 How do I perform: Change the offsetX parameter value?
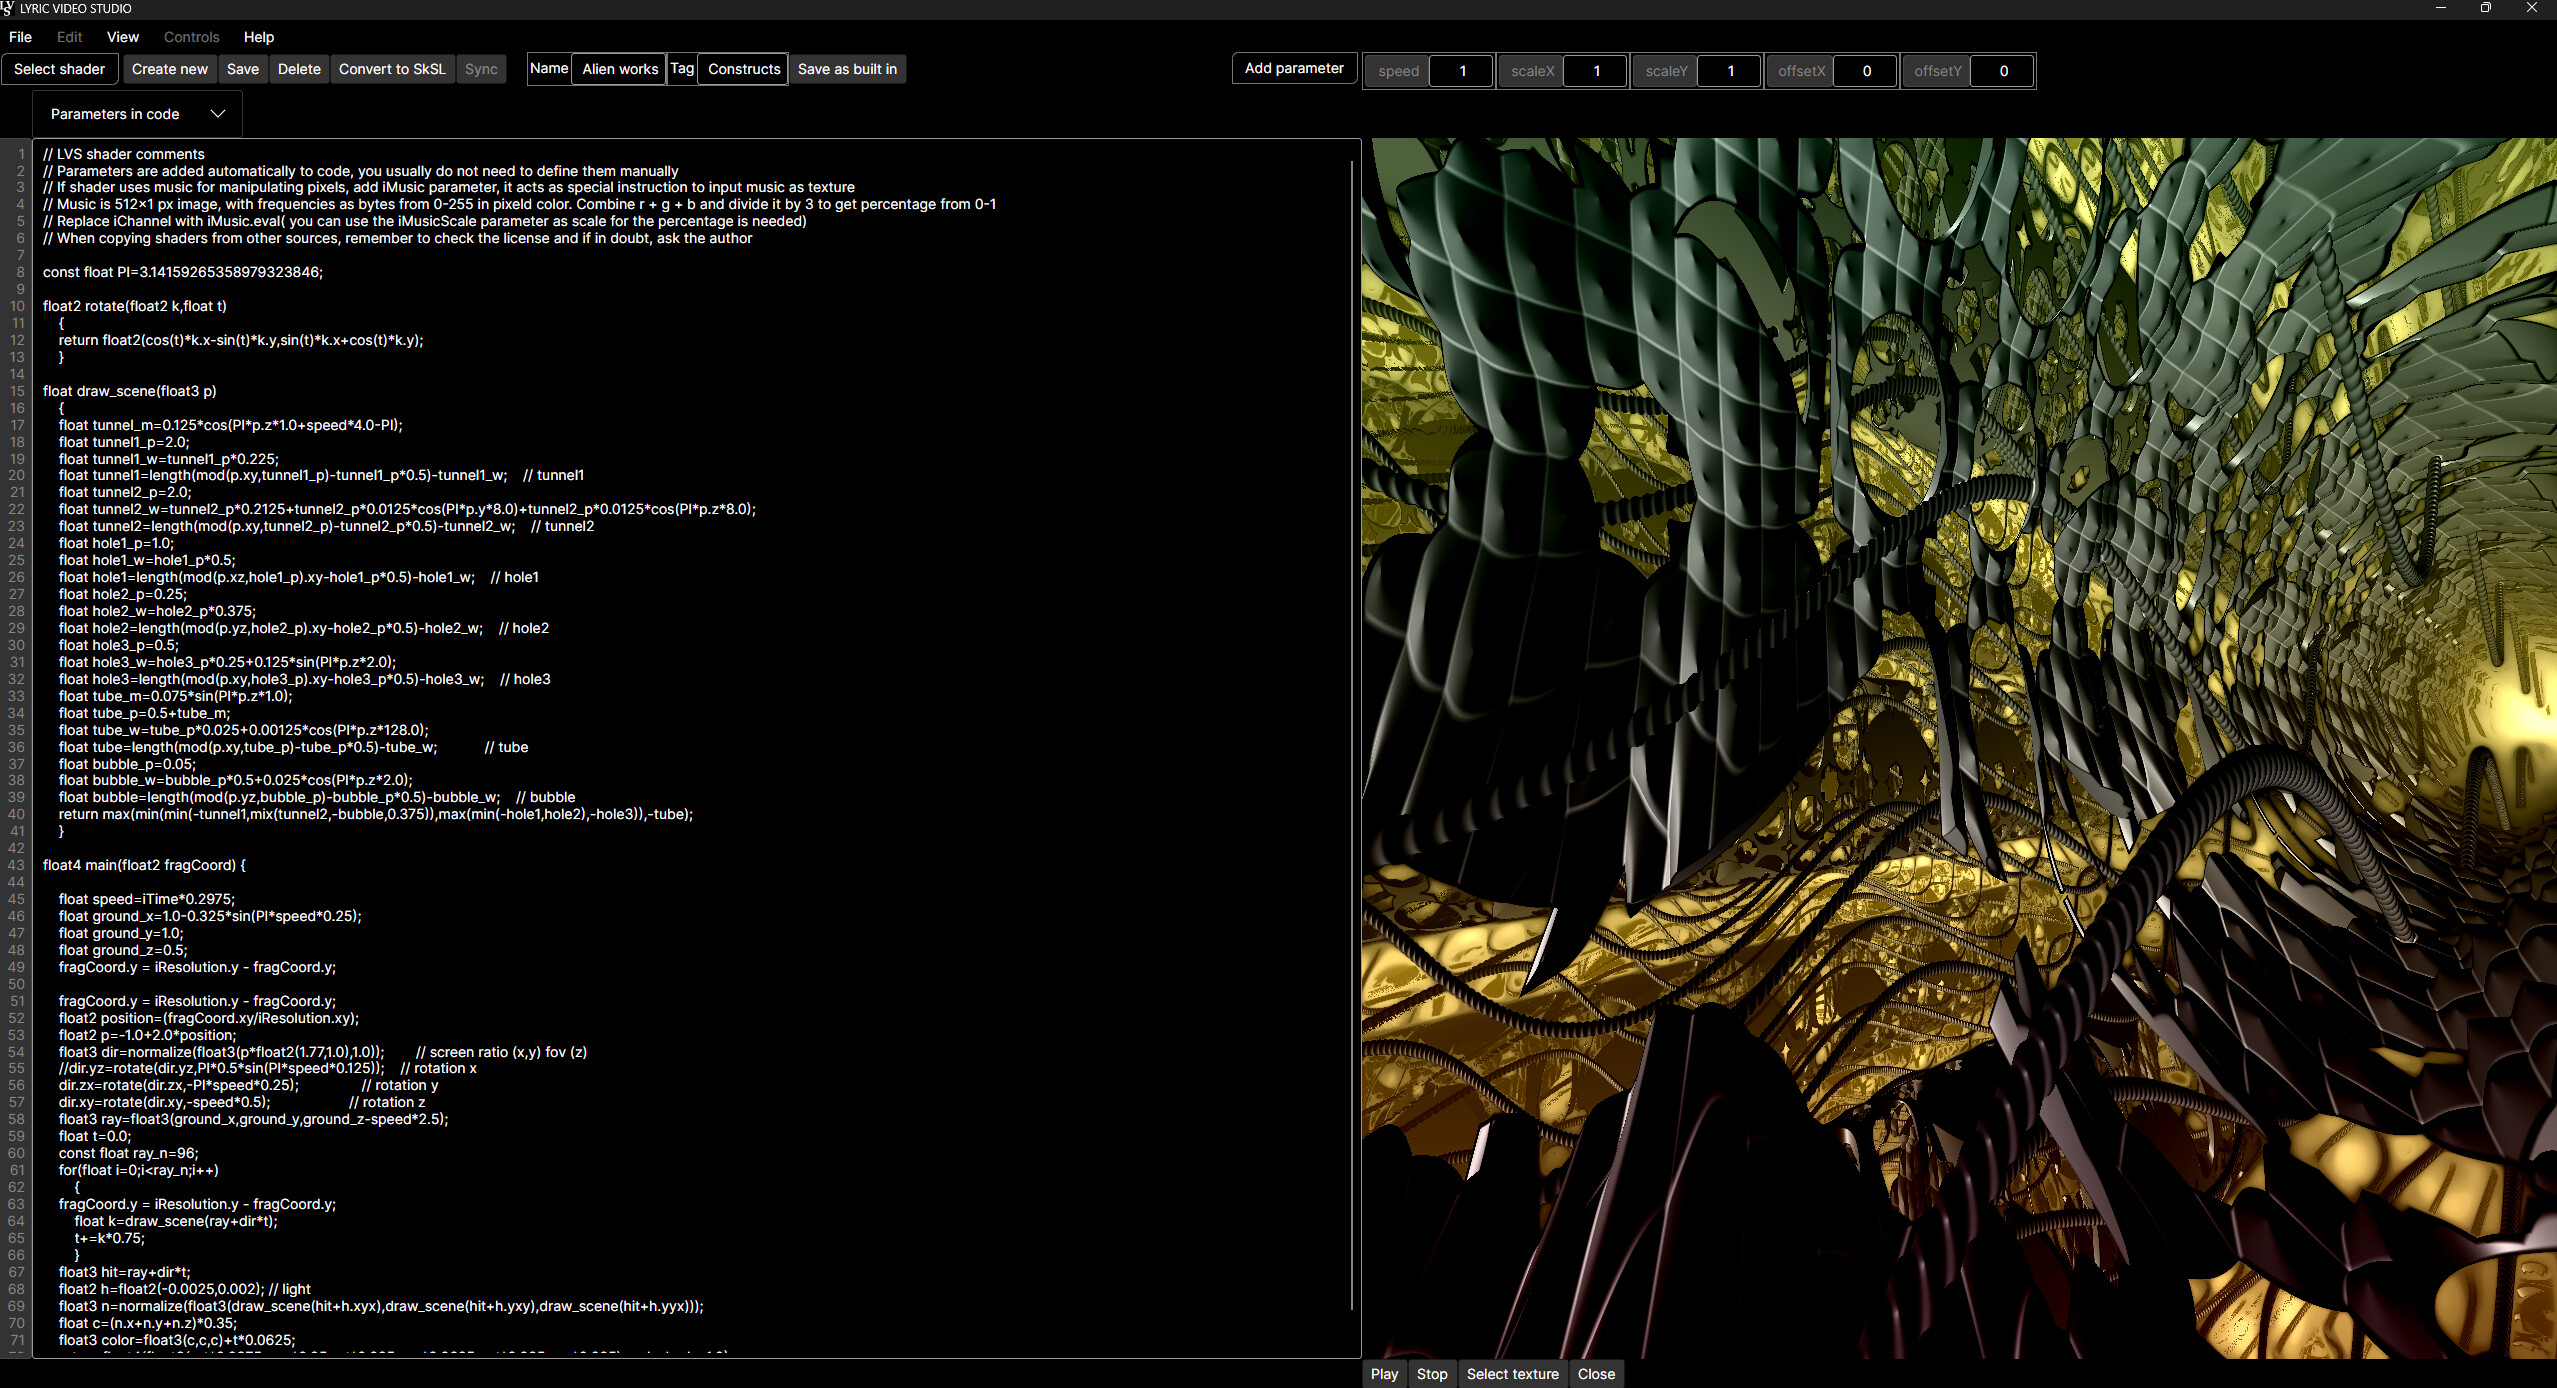tap(1865, 70)
